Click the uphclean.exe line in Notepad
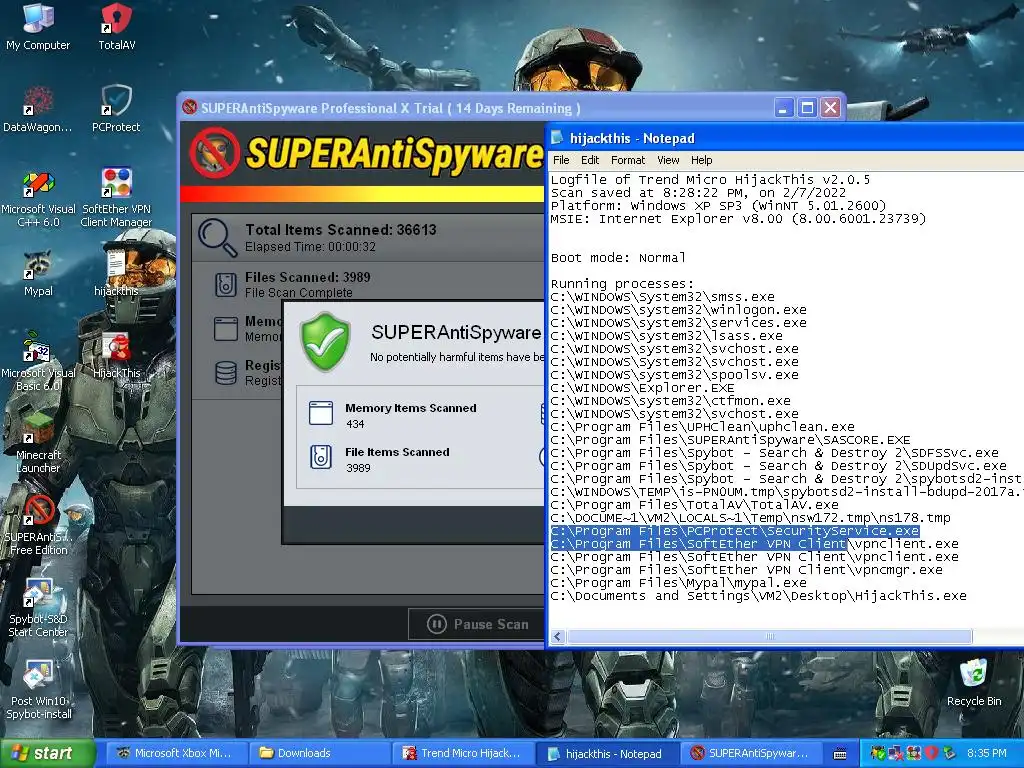 tap(703, 426)
